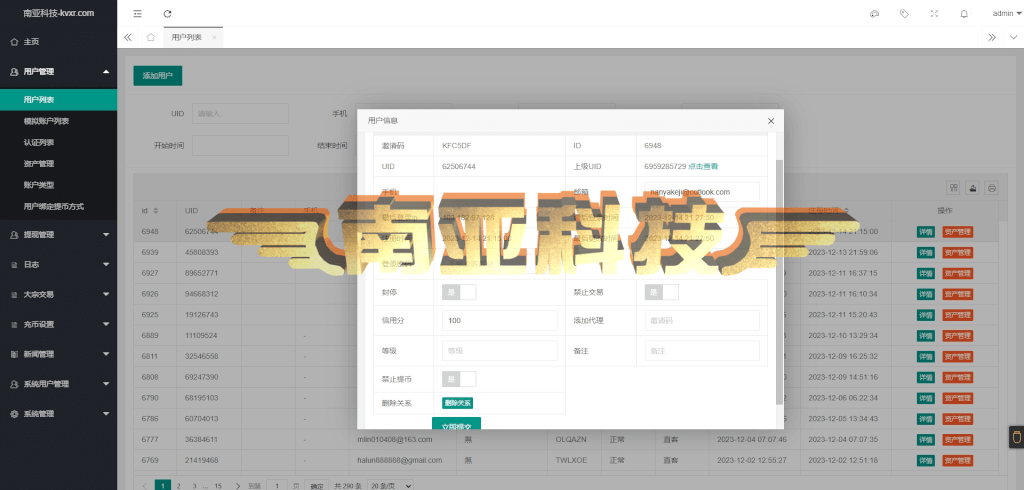1024x490 pixels.
Task: Click the page jump number input
Action: point(277,485)
